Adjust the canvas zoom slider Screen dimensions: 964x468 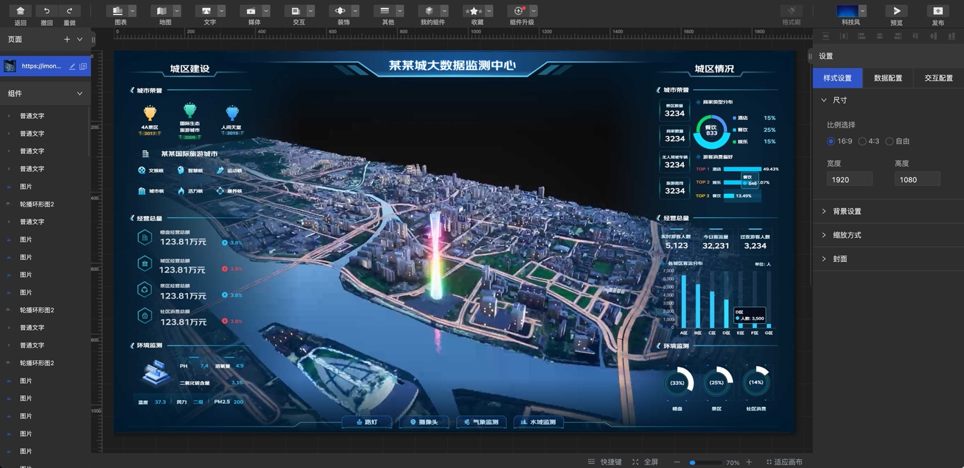(x=705, y=462)
